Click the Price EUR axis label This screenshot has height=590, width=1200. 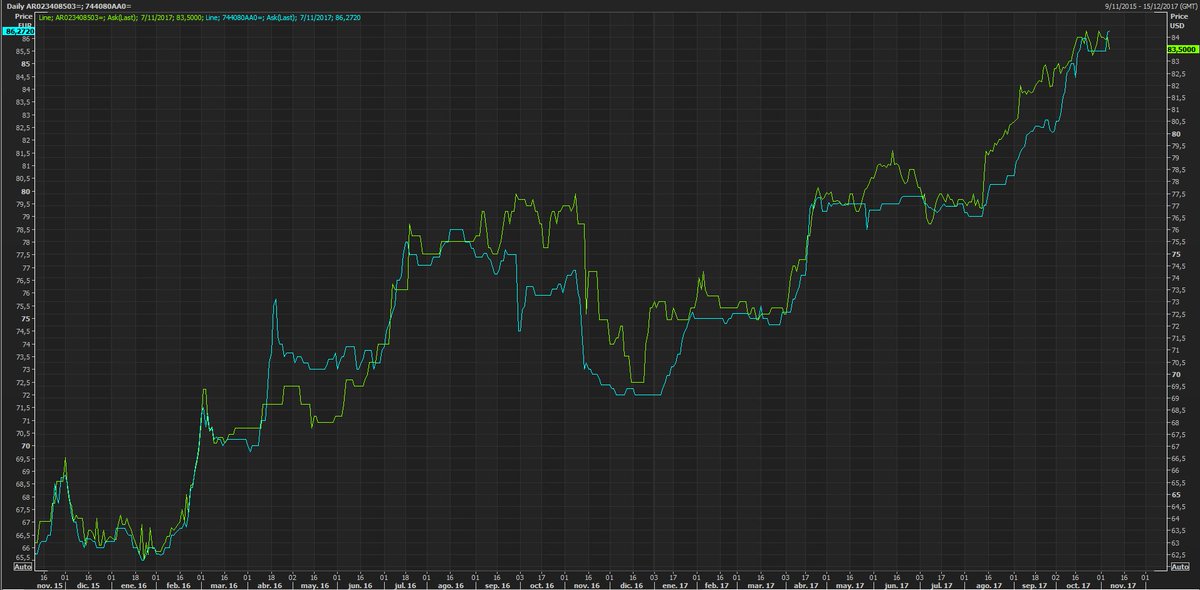(25, 21)
